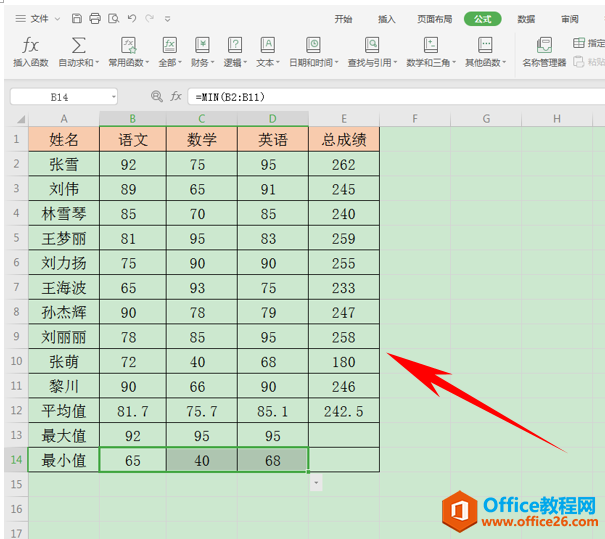The height and width of the screenshot is (539, 605).
Task: Click the fx icon in formula bar
Action: [176, 96]
